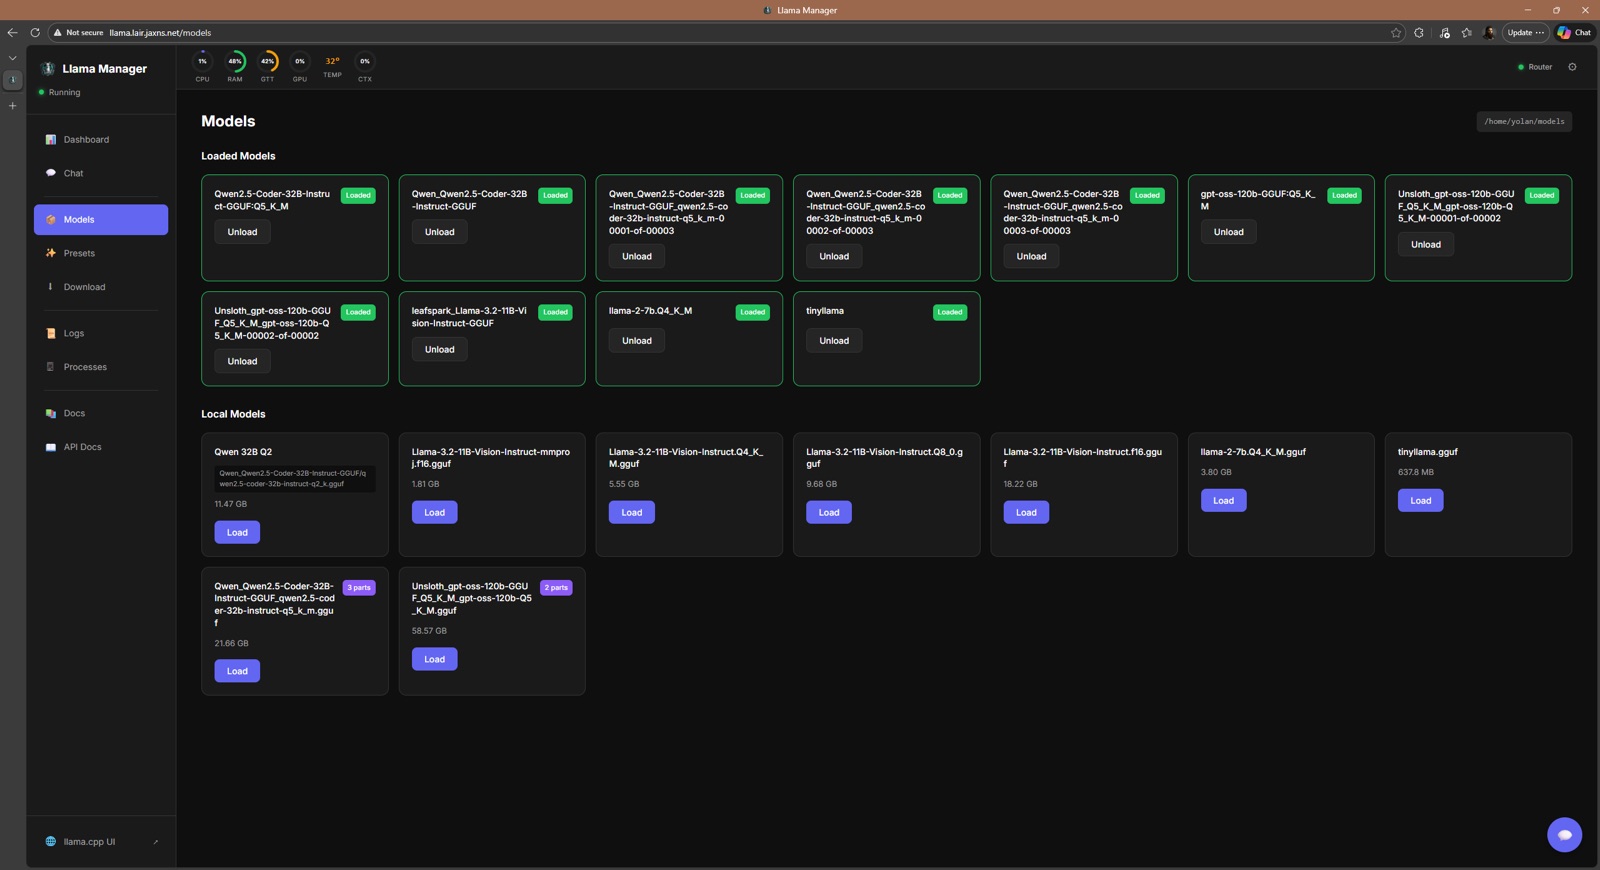
Task: Open the Processes icon in sidebar
Action: coord(51,367)
